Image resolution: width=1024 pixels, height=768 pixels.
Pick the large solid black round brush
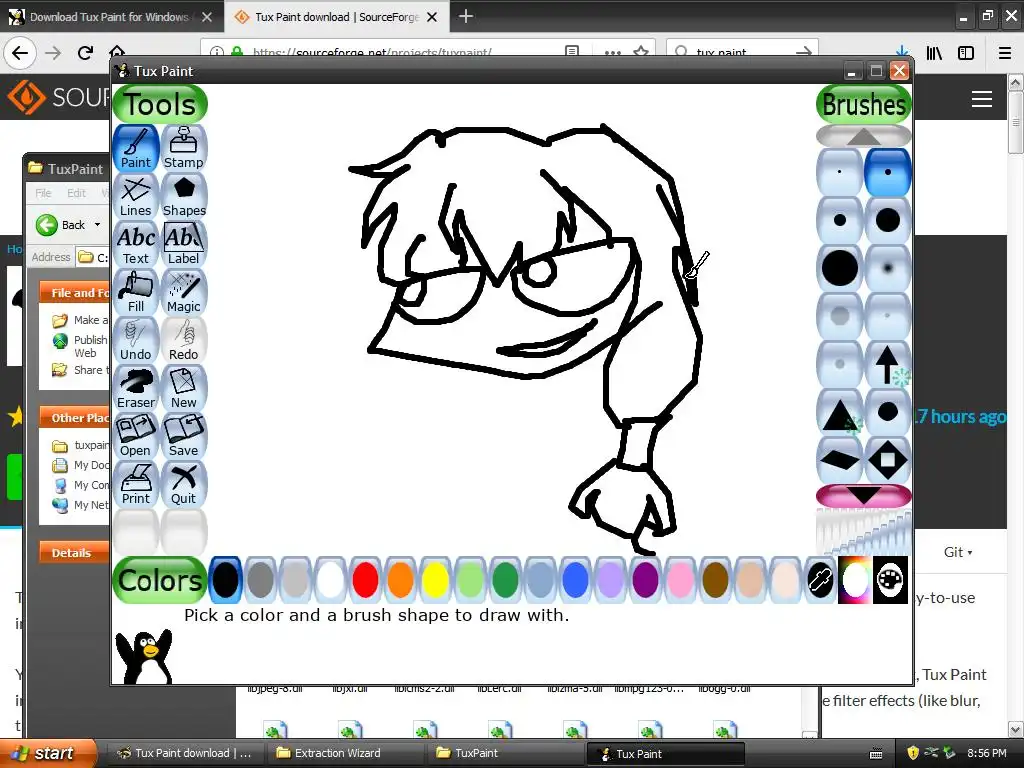[x=840, y=268]
